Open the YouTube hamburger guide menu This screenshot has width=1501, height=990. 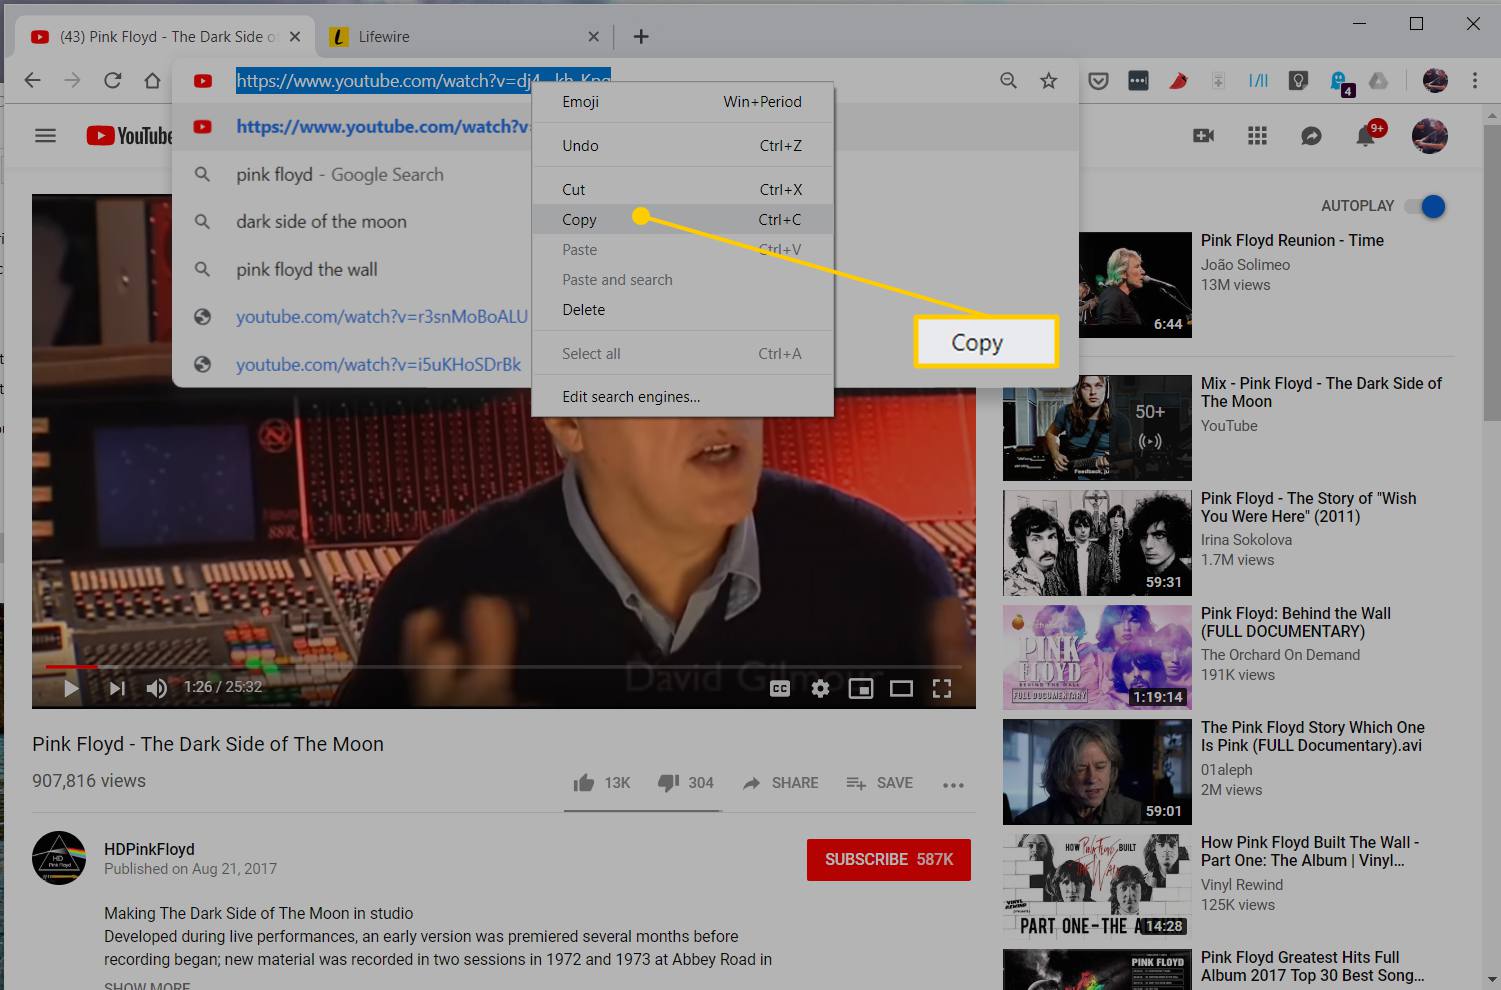(46, 136)
